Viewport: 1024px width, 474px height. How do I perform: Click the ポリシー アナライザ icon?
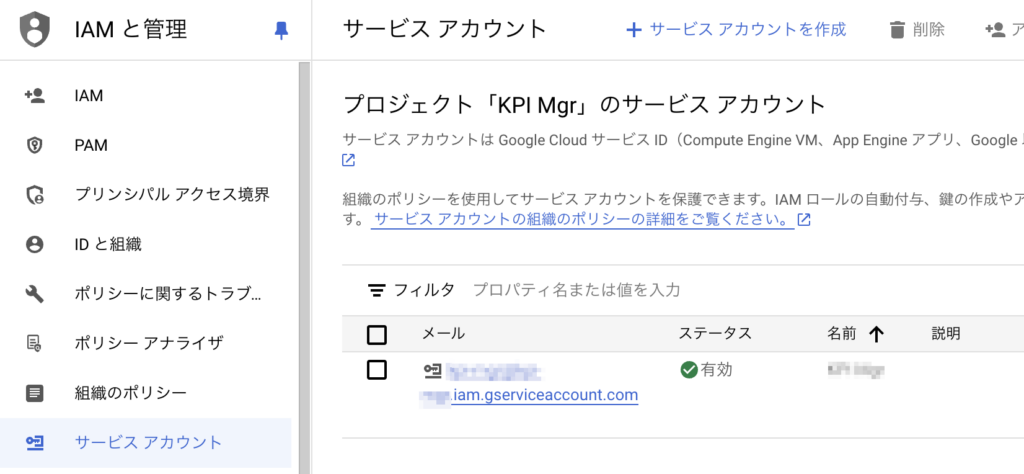pyautogui.click(x=35, y=343)
